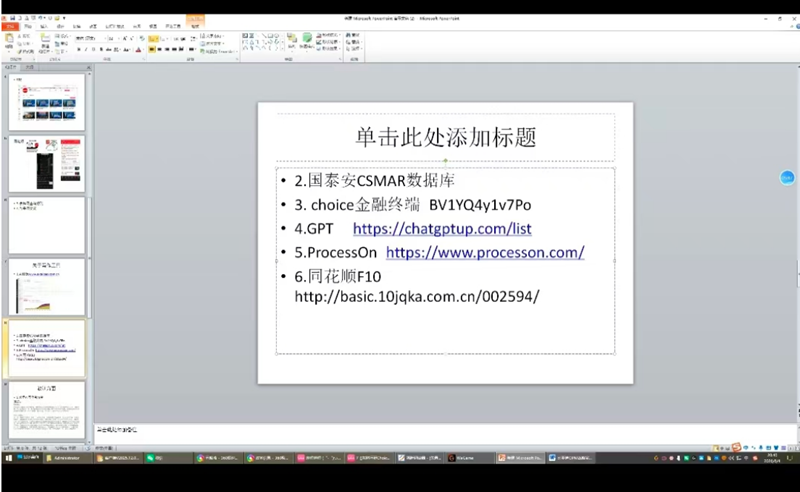Click the Convert to SmartArt icon

point(217,51)
